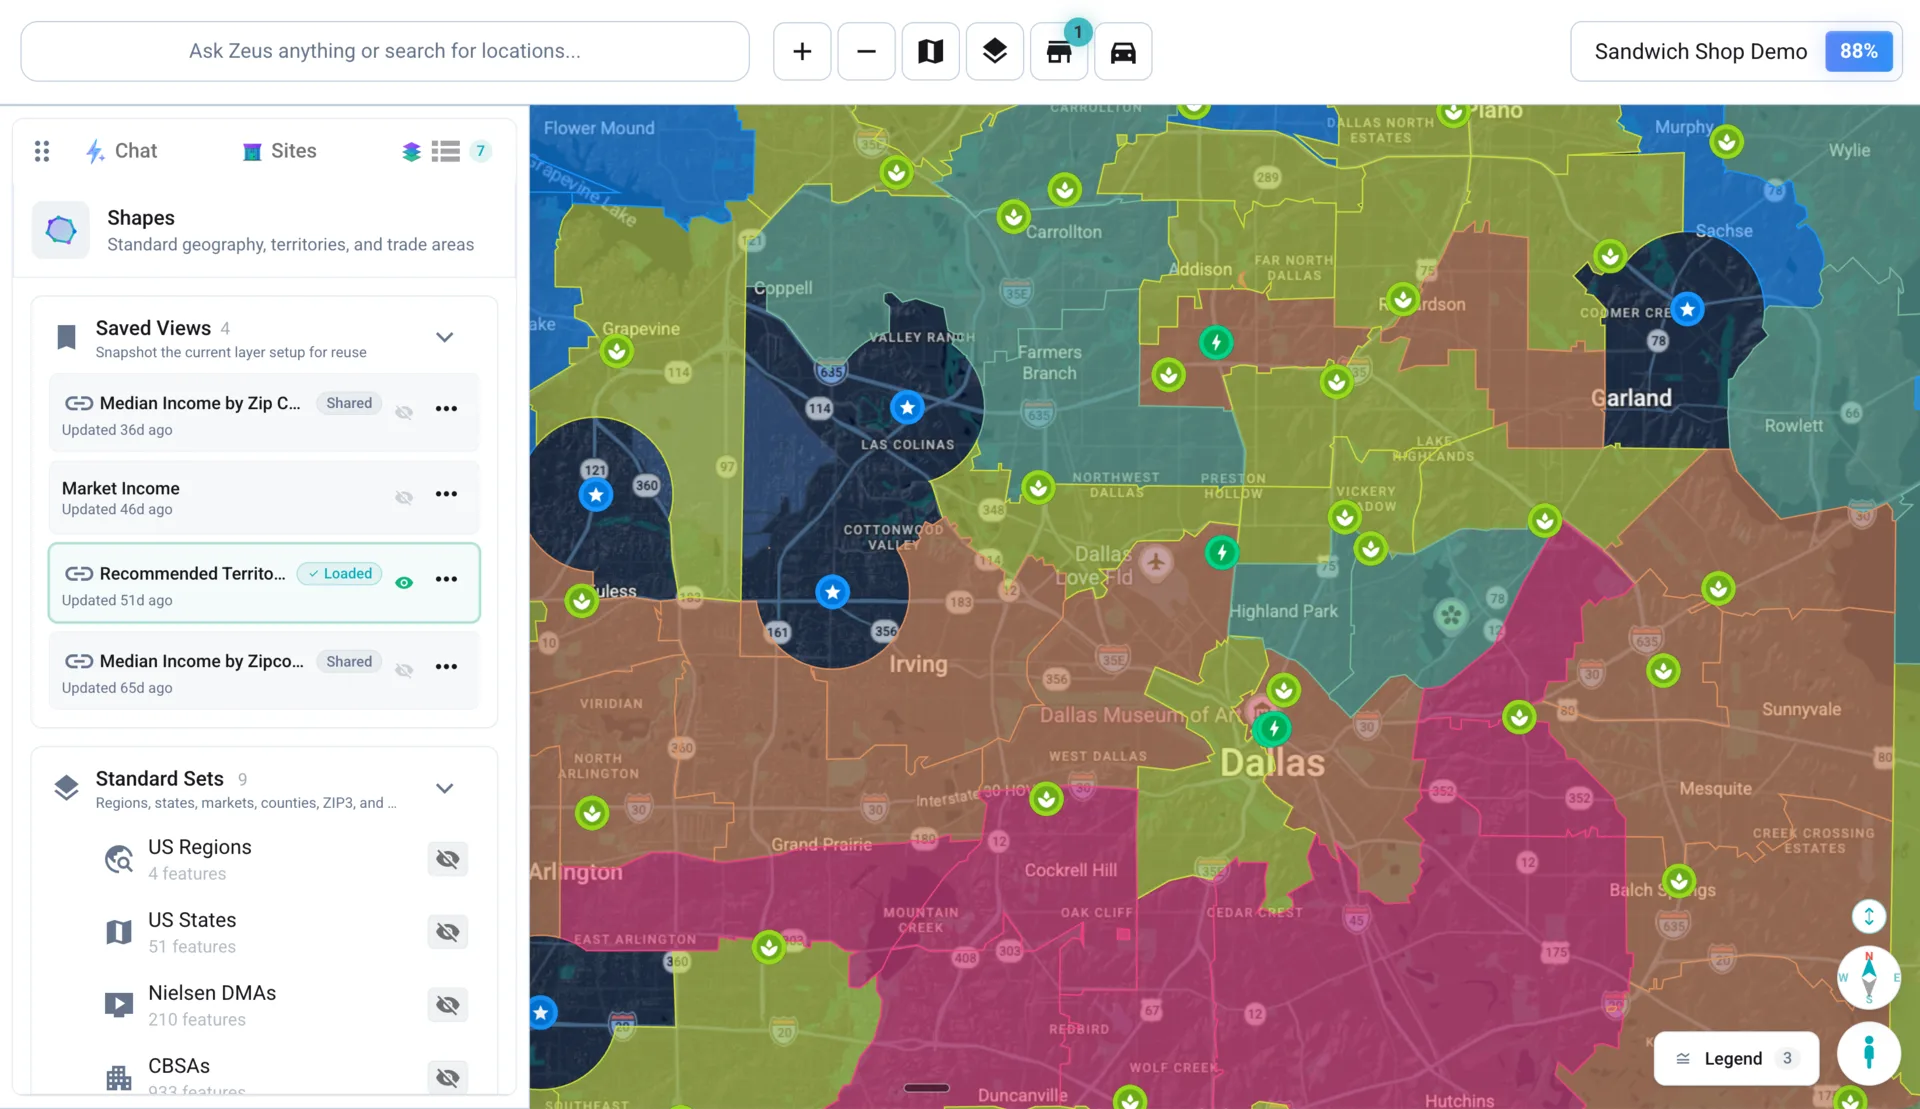Open the car drive-time toolbar button
This screenshot has height=1109, width=1920.
tap(1123, 51)
